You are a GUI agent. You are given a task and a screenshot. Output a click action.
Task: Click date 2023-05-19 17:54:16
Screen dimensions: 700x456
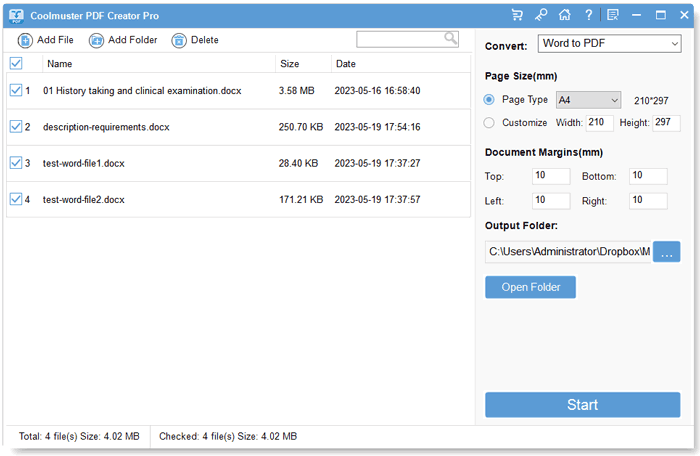[377, 127]
